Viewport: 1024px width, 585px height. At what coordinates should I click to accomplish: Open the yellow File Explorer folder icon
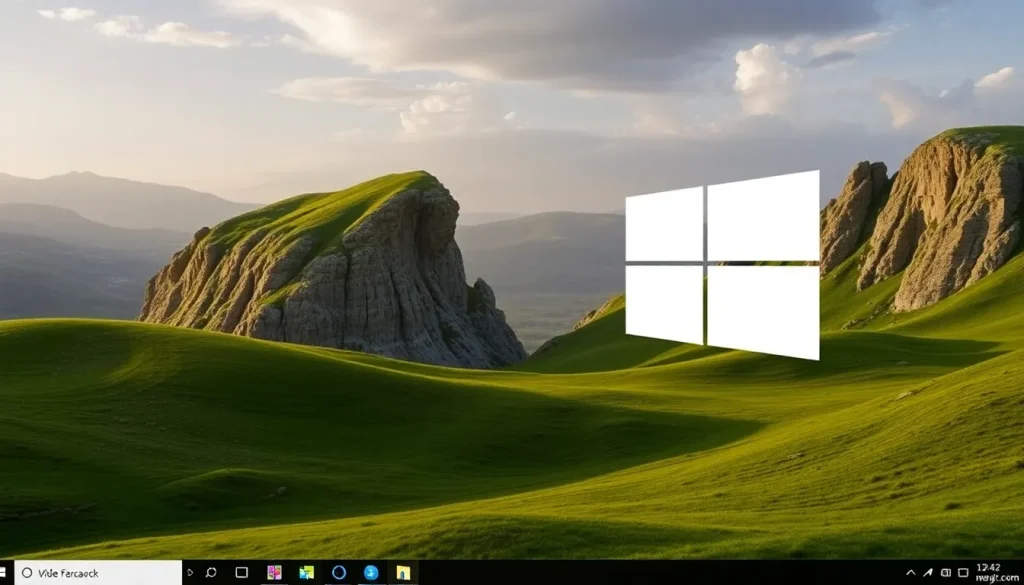[403, 573]
